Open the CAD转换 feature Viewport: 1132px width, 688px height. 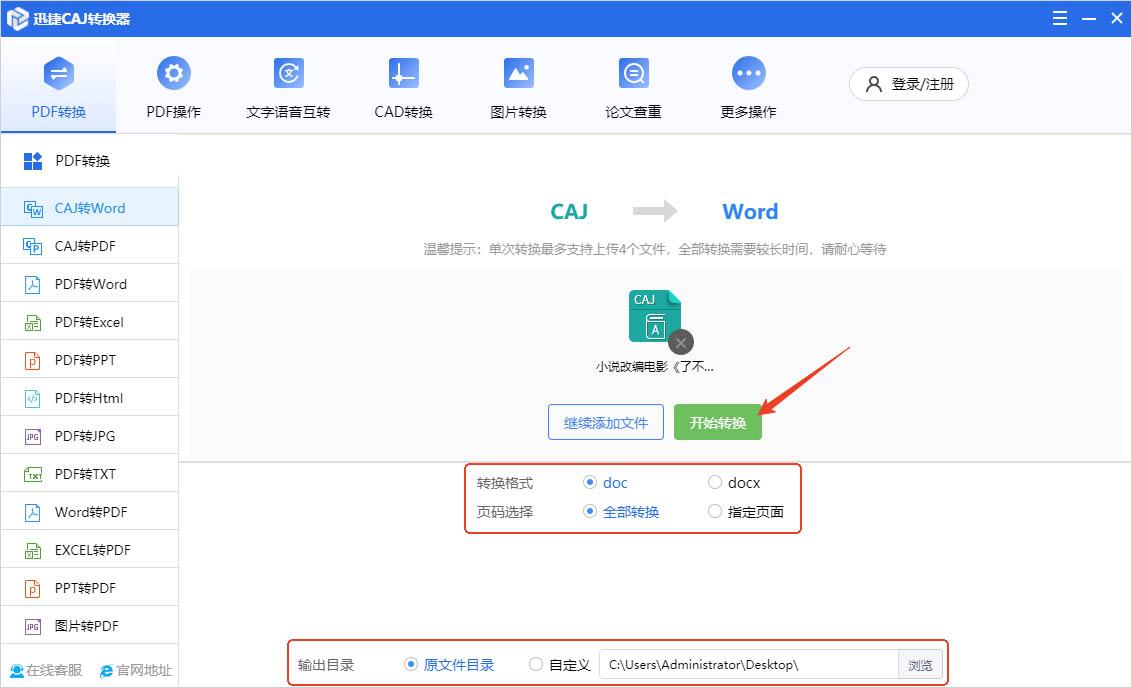(x=402, y=85)
